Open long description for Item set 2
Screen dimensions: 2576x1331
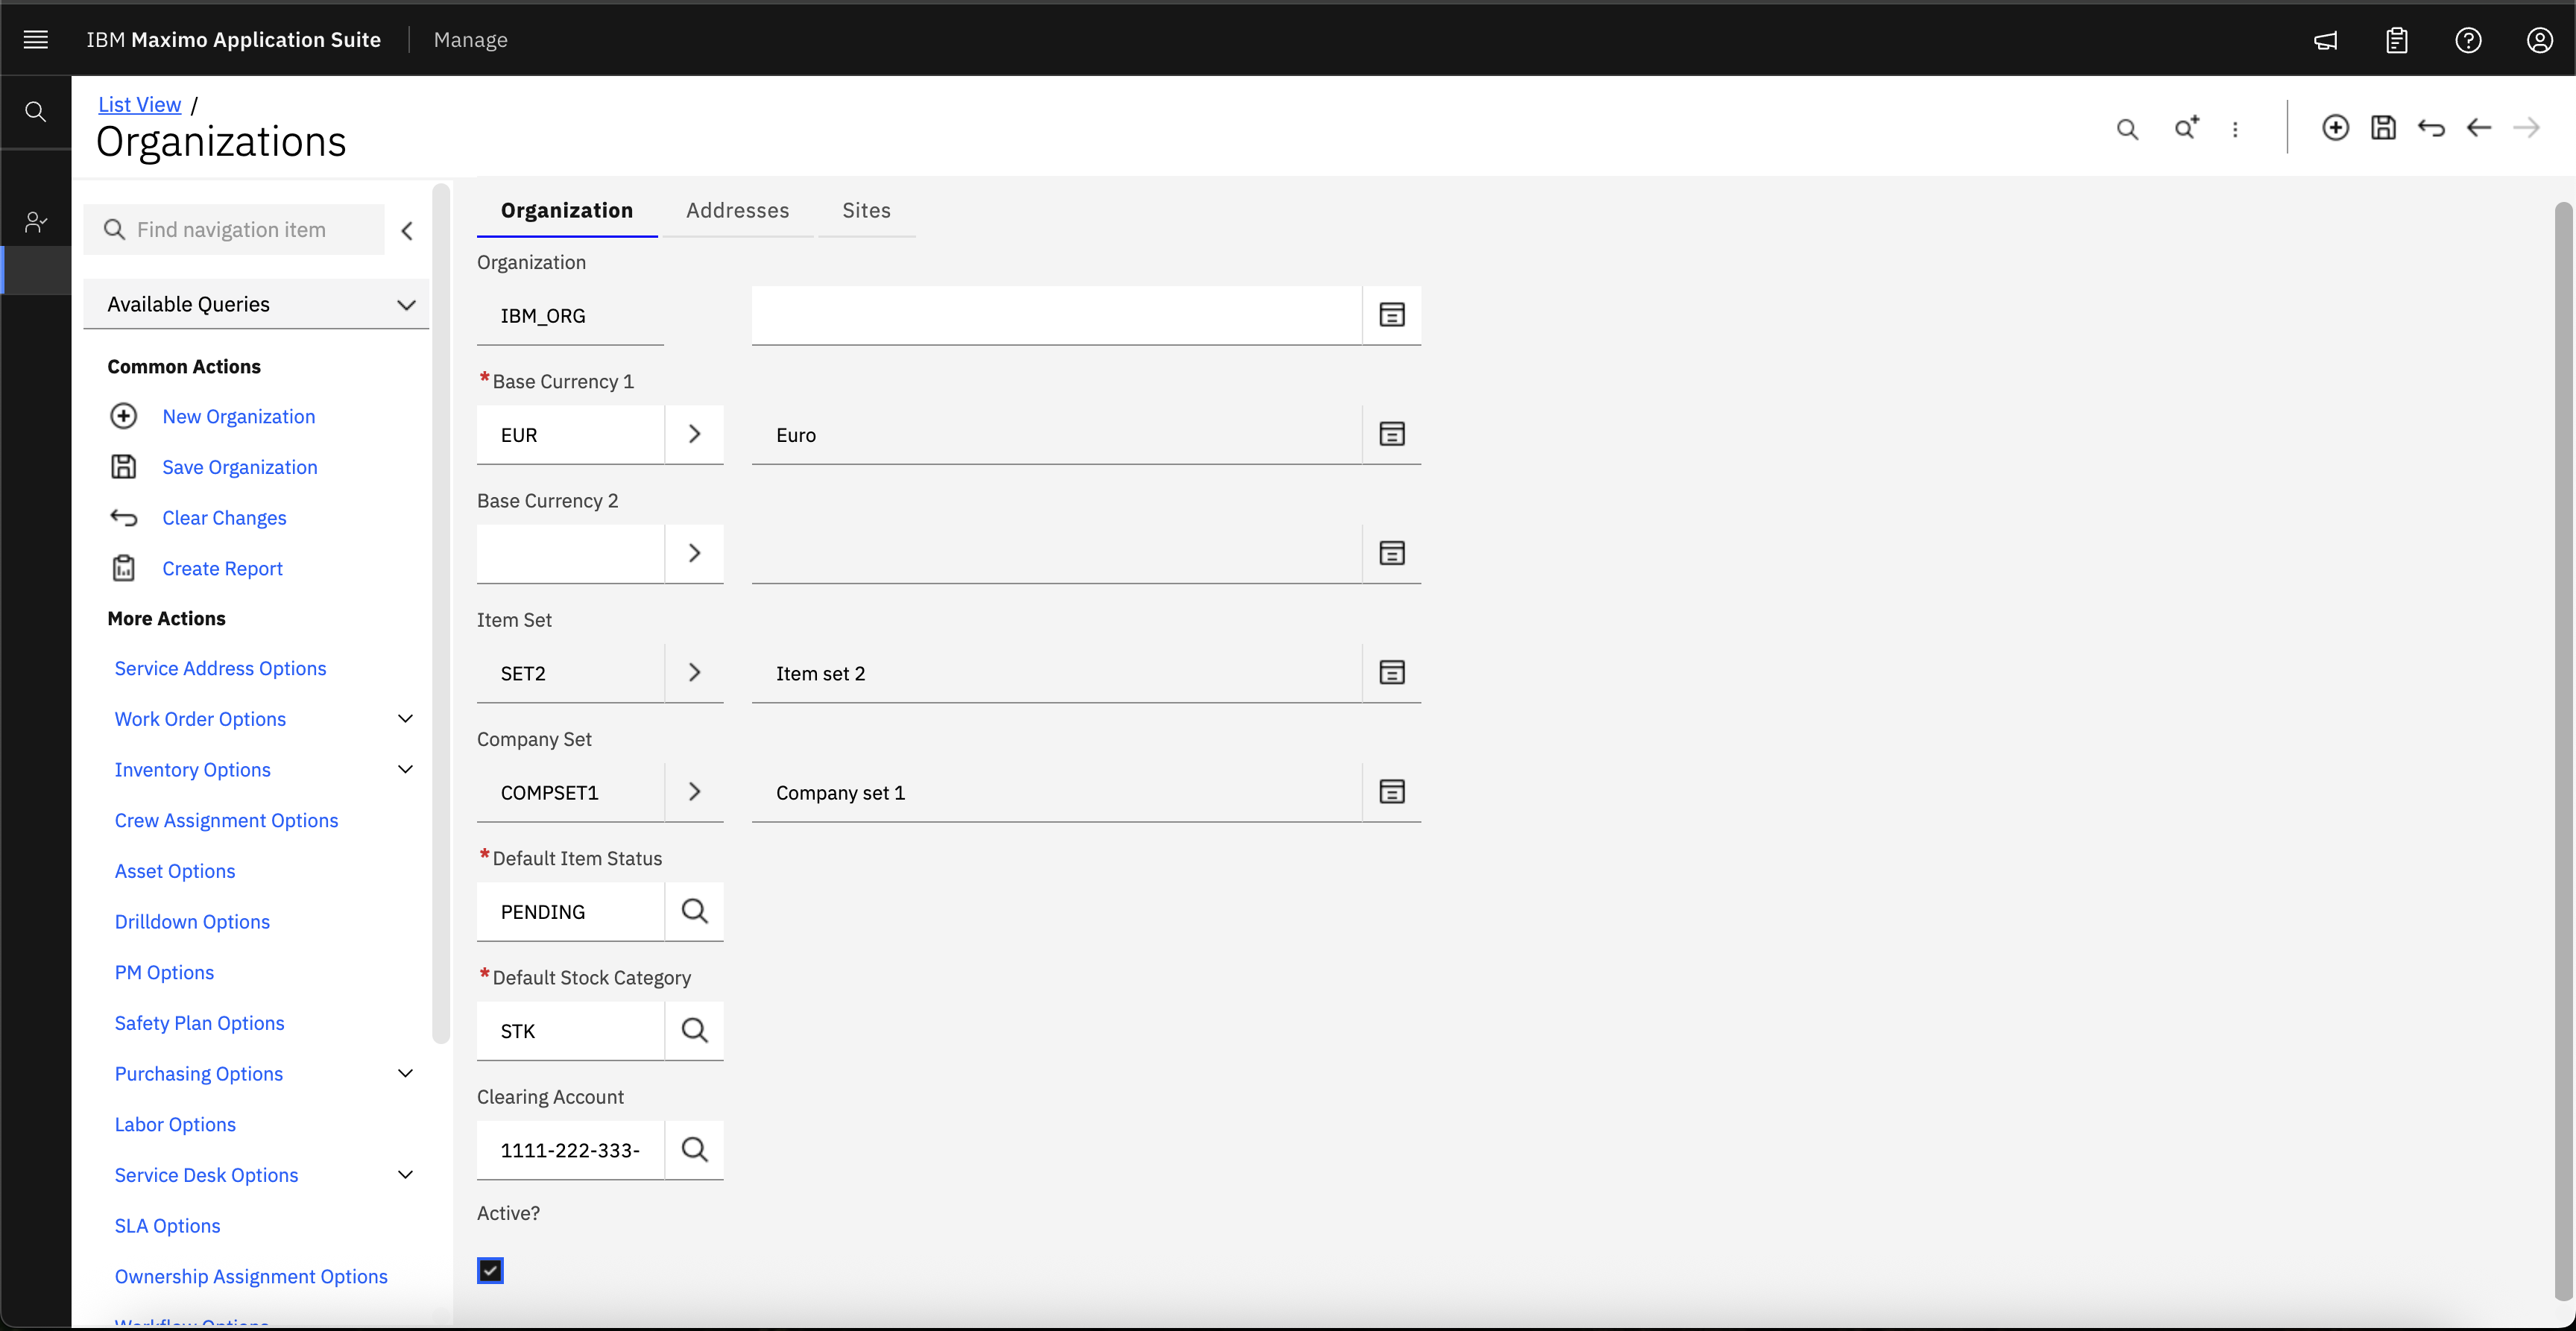click(x=1392, y=672)
